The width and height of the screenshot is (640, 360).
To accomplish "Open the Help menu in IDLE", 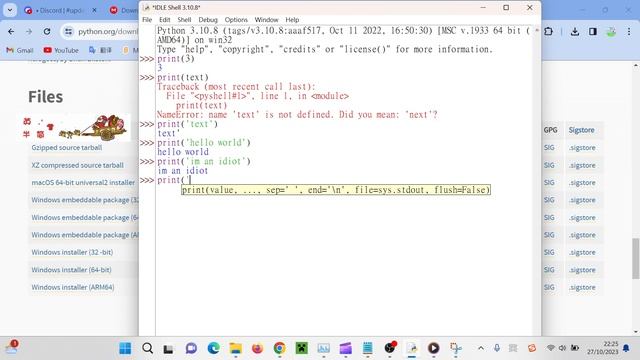I will 292,20.
